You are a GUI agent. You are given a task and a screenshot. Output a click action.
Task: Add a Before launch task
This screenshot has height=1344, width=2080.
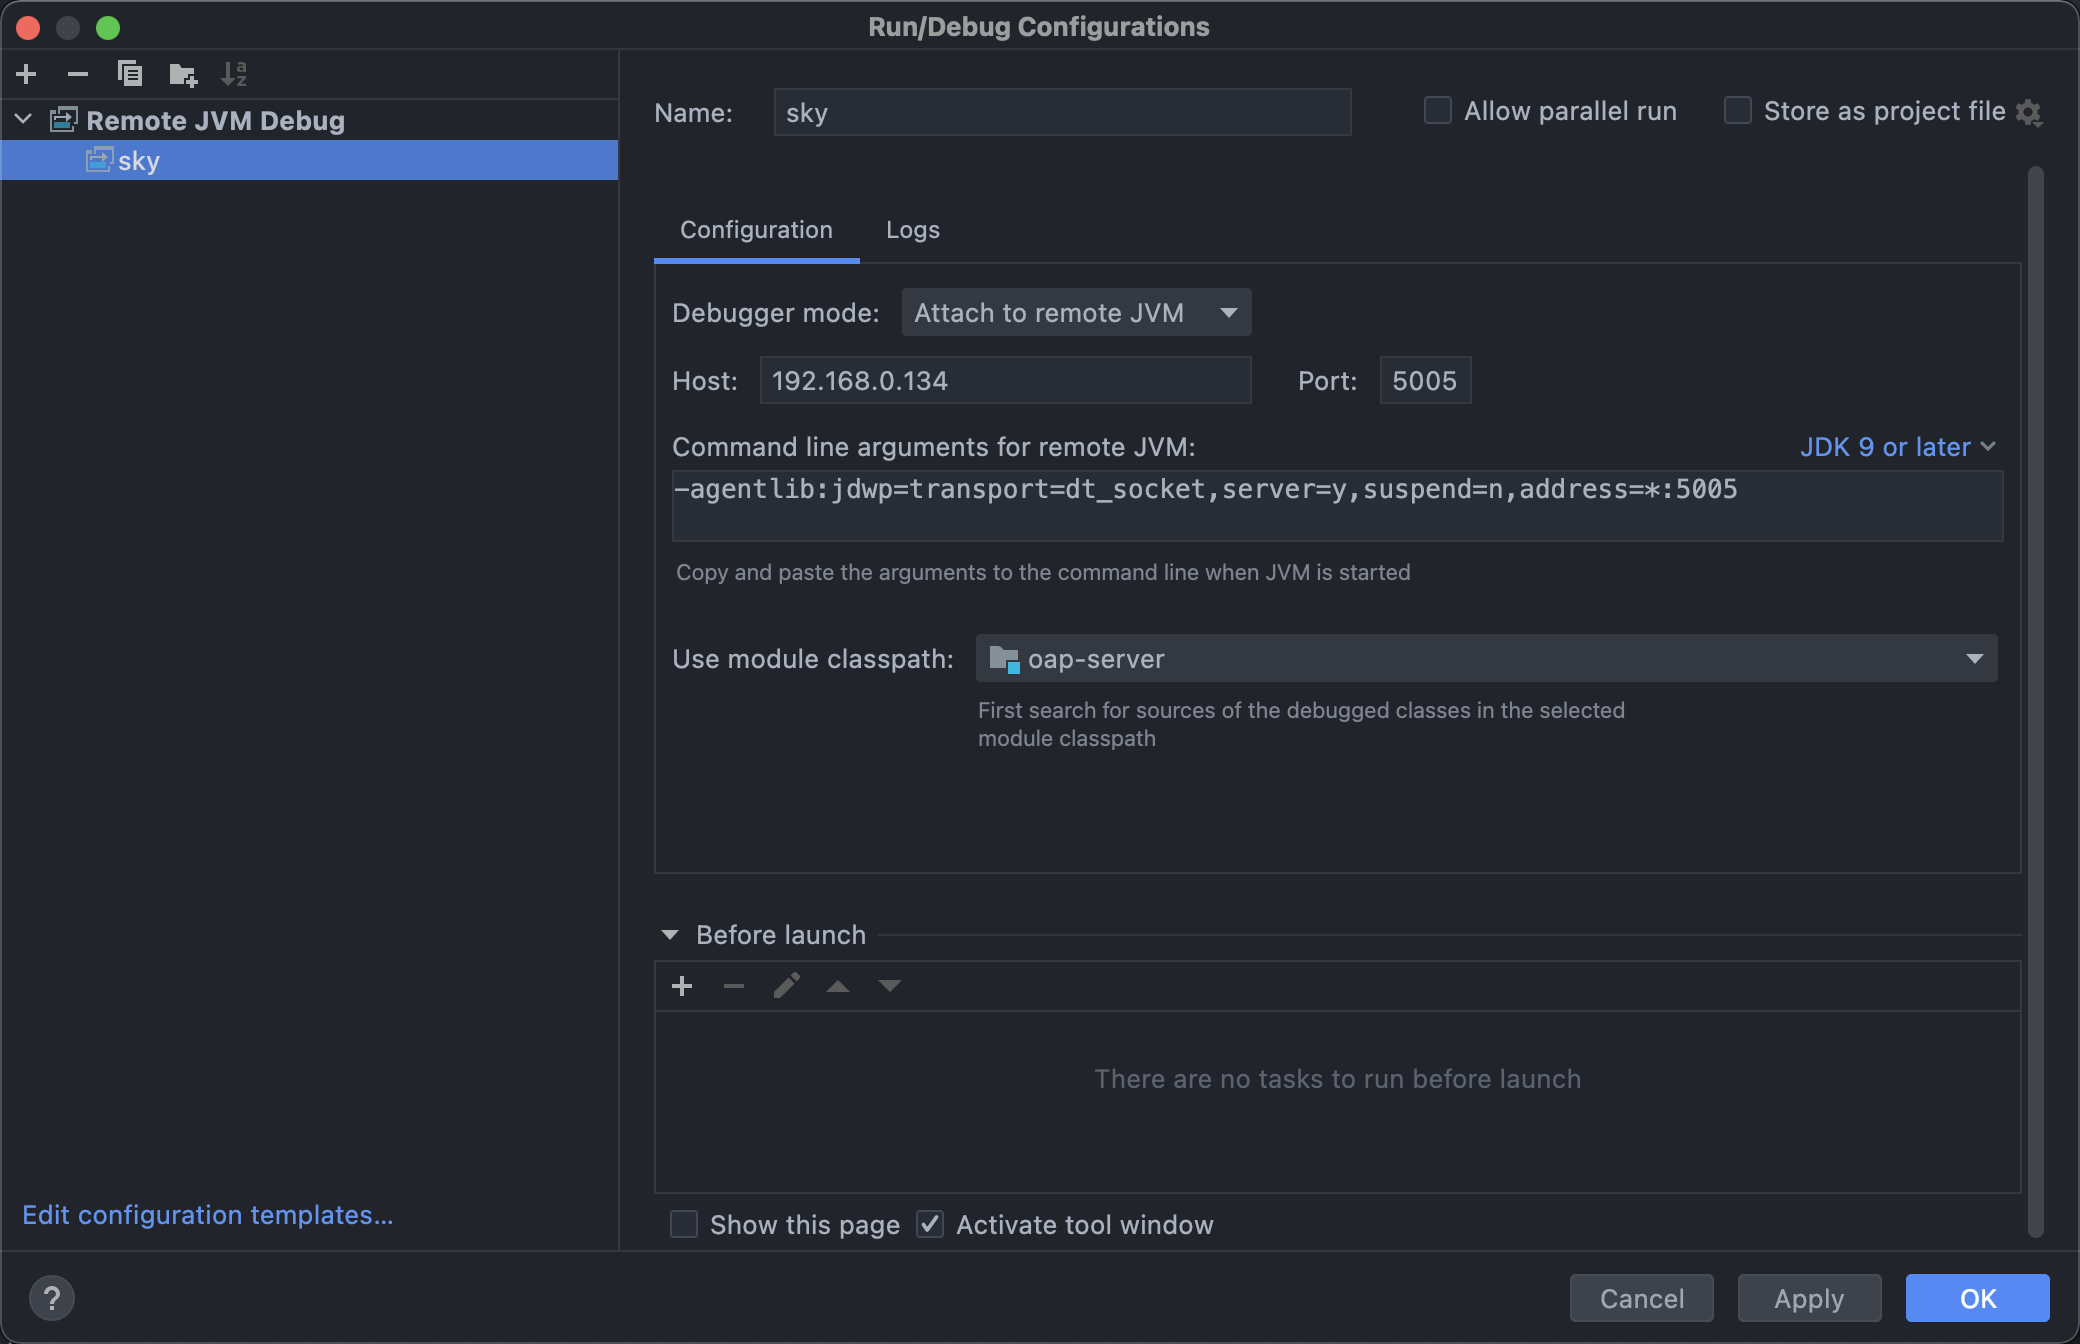(682, 986)
